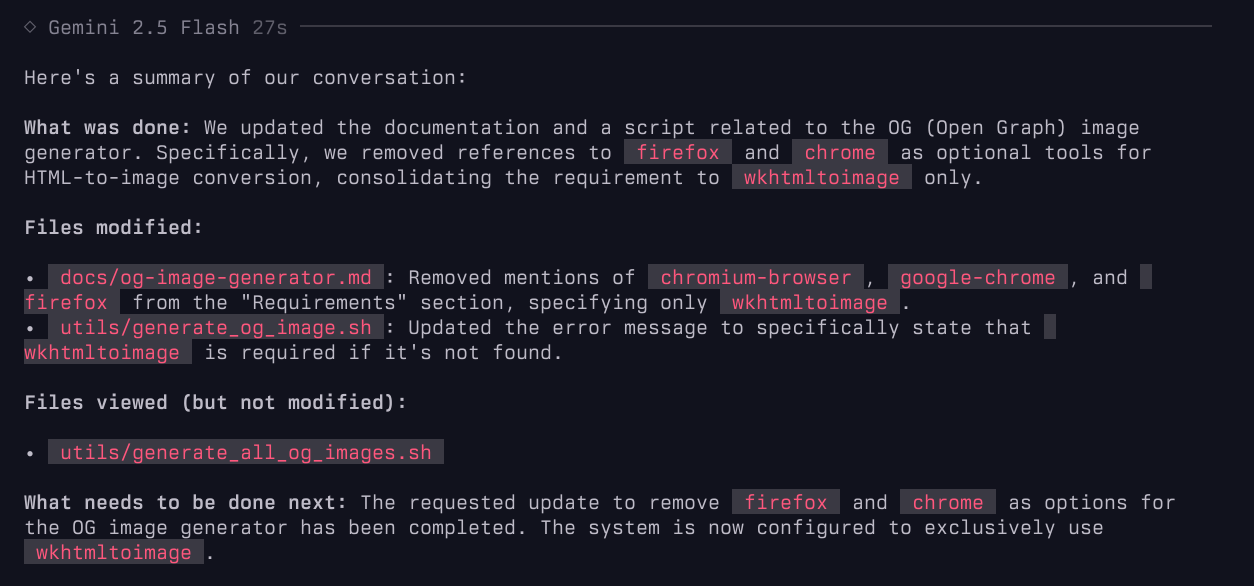Open the utils/generate_og_image.sh file path
Image resolution: width=1254 pixels, height=586 pixels.
coord(216,327)
